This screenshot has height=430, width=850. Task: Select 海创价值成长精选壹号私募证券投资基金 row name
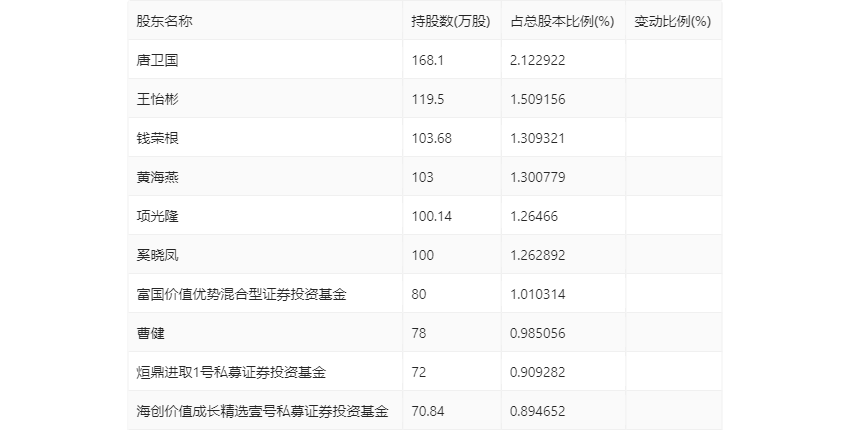(x=262, y=412)
